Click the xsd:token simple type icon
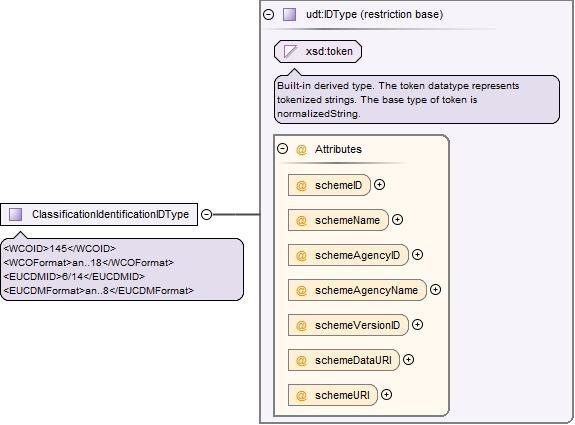 point(291,51)
